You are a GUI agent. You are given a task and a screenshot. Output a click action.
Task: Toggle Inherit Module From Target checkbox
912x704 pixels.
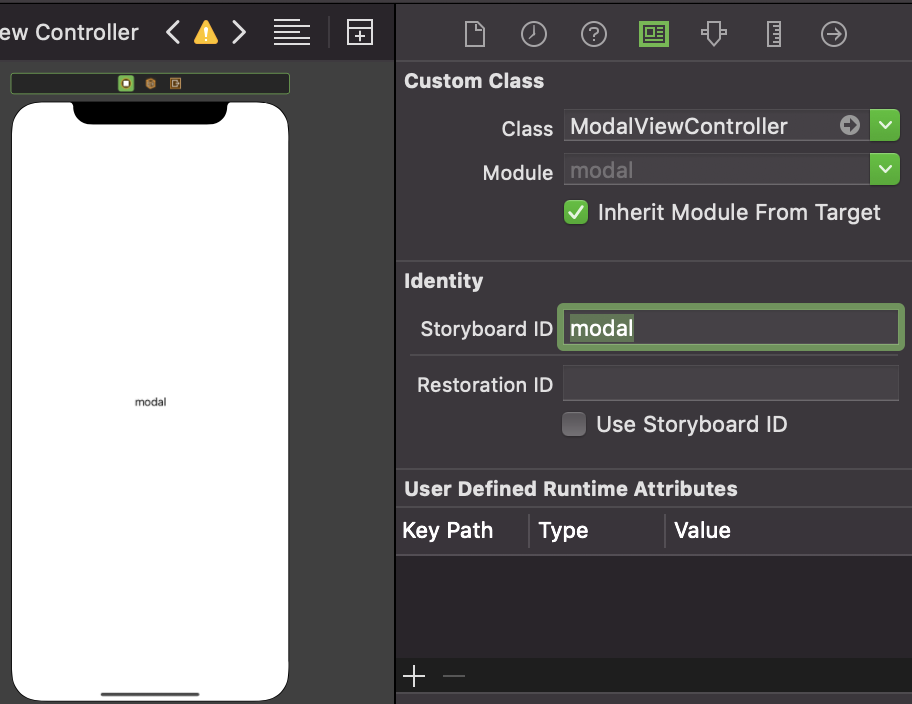(x=576, y=212)
